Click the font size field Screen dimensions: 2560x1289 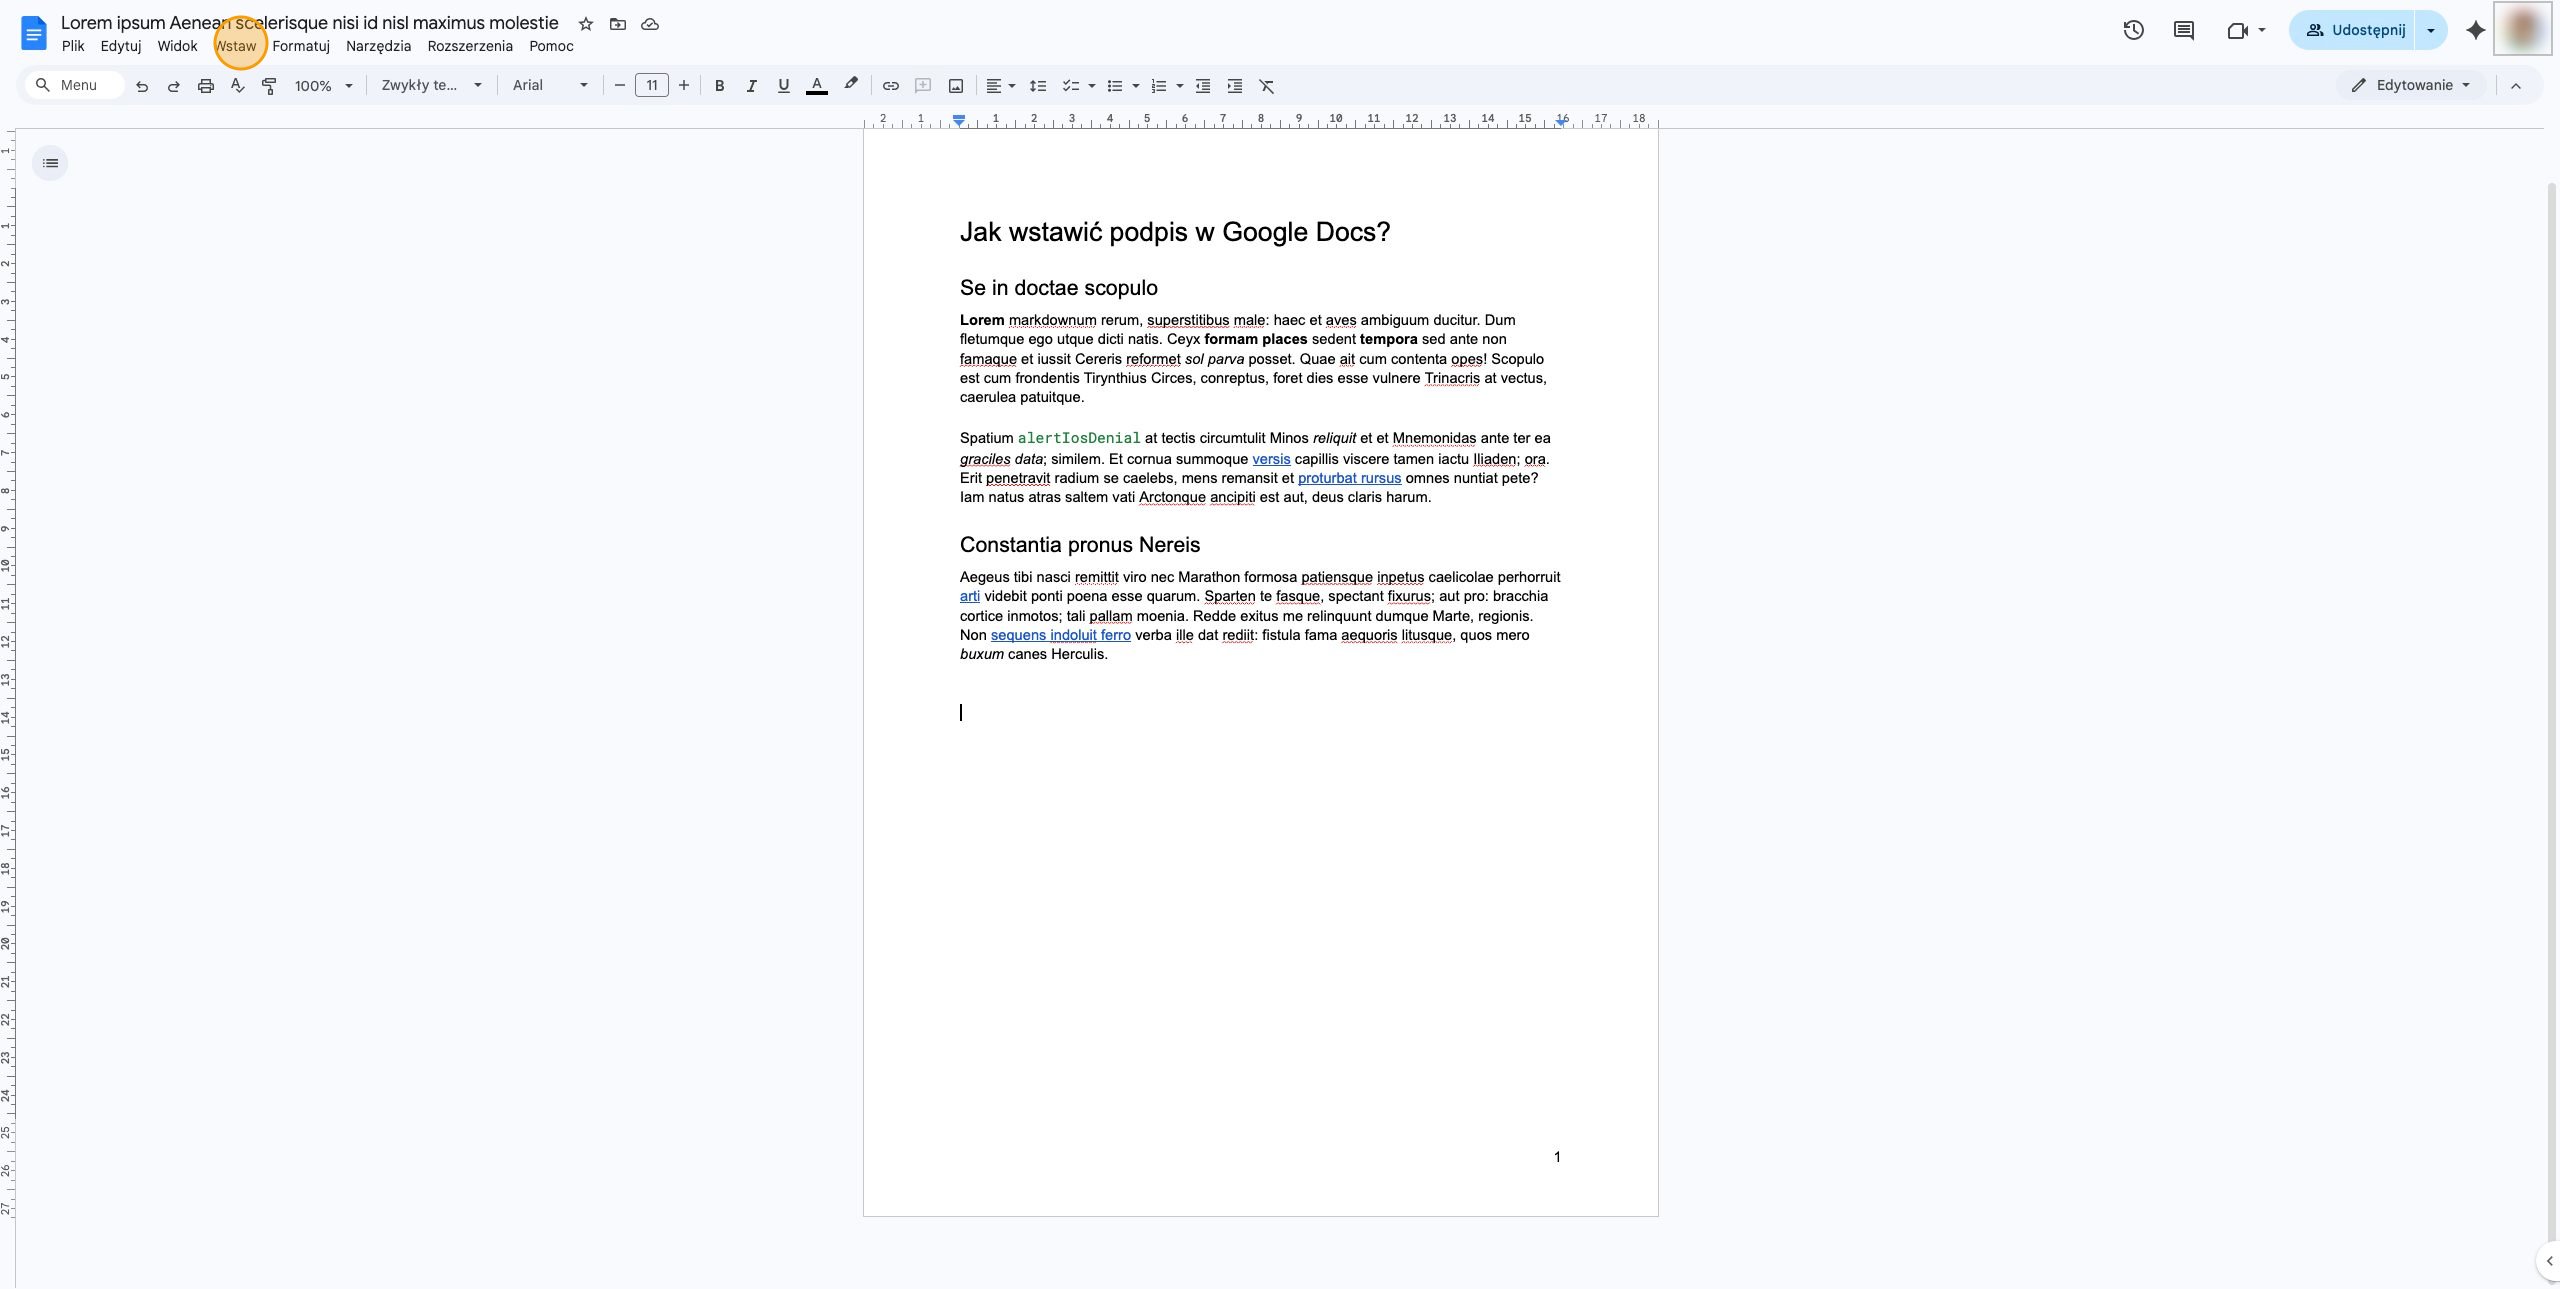click(x=652, y=86)
